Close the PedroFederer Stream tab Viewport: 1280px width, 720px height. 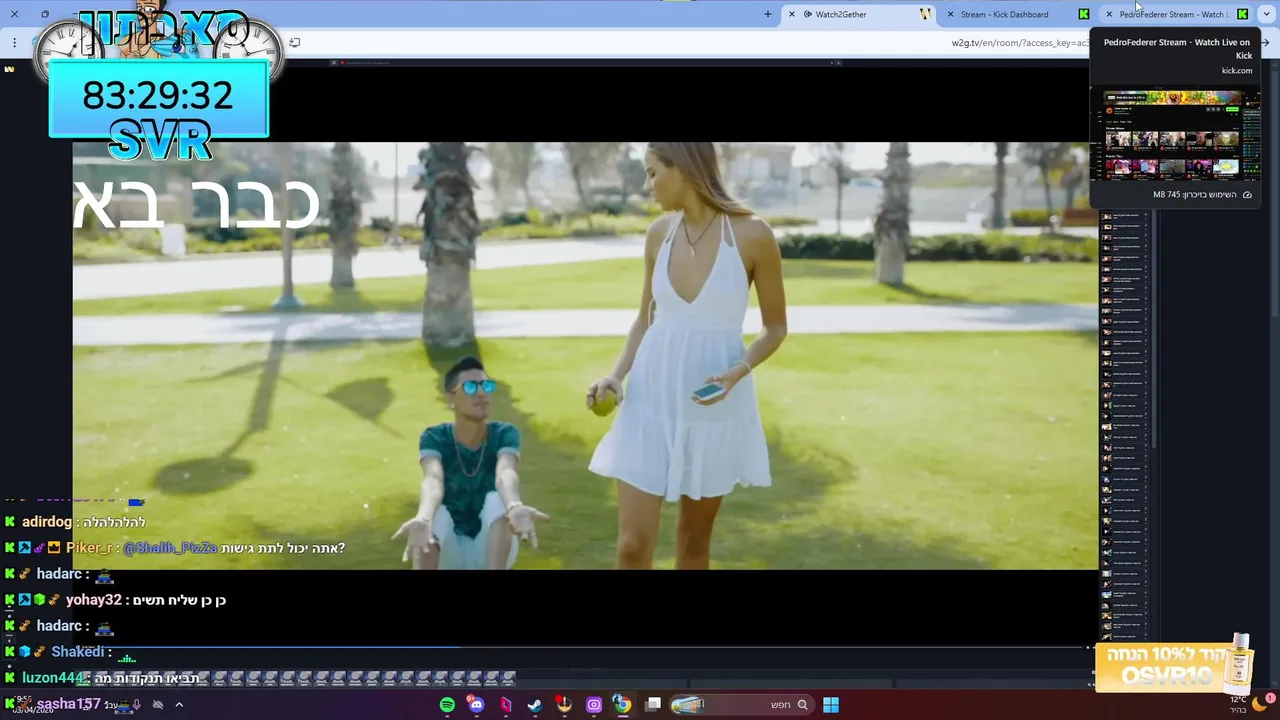(x=1109, y=14)
